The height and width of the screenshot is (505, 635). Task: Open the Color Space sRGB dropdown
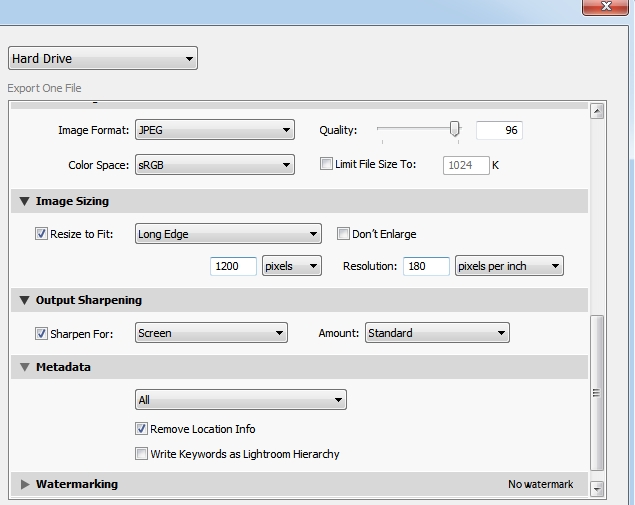(214, 164)
